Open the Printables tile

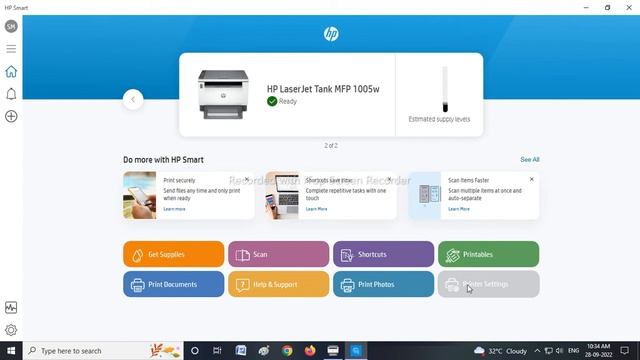coord(489,254)
